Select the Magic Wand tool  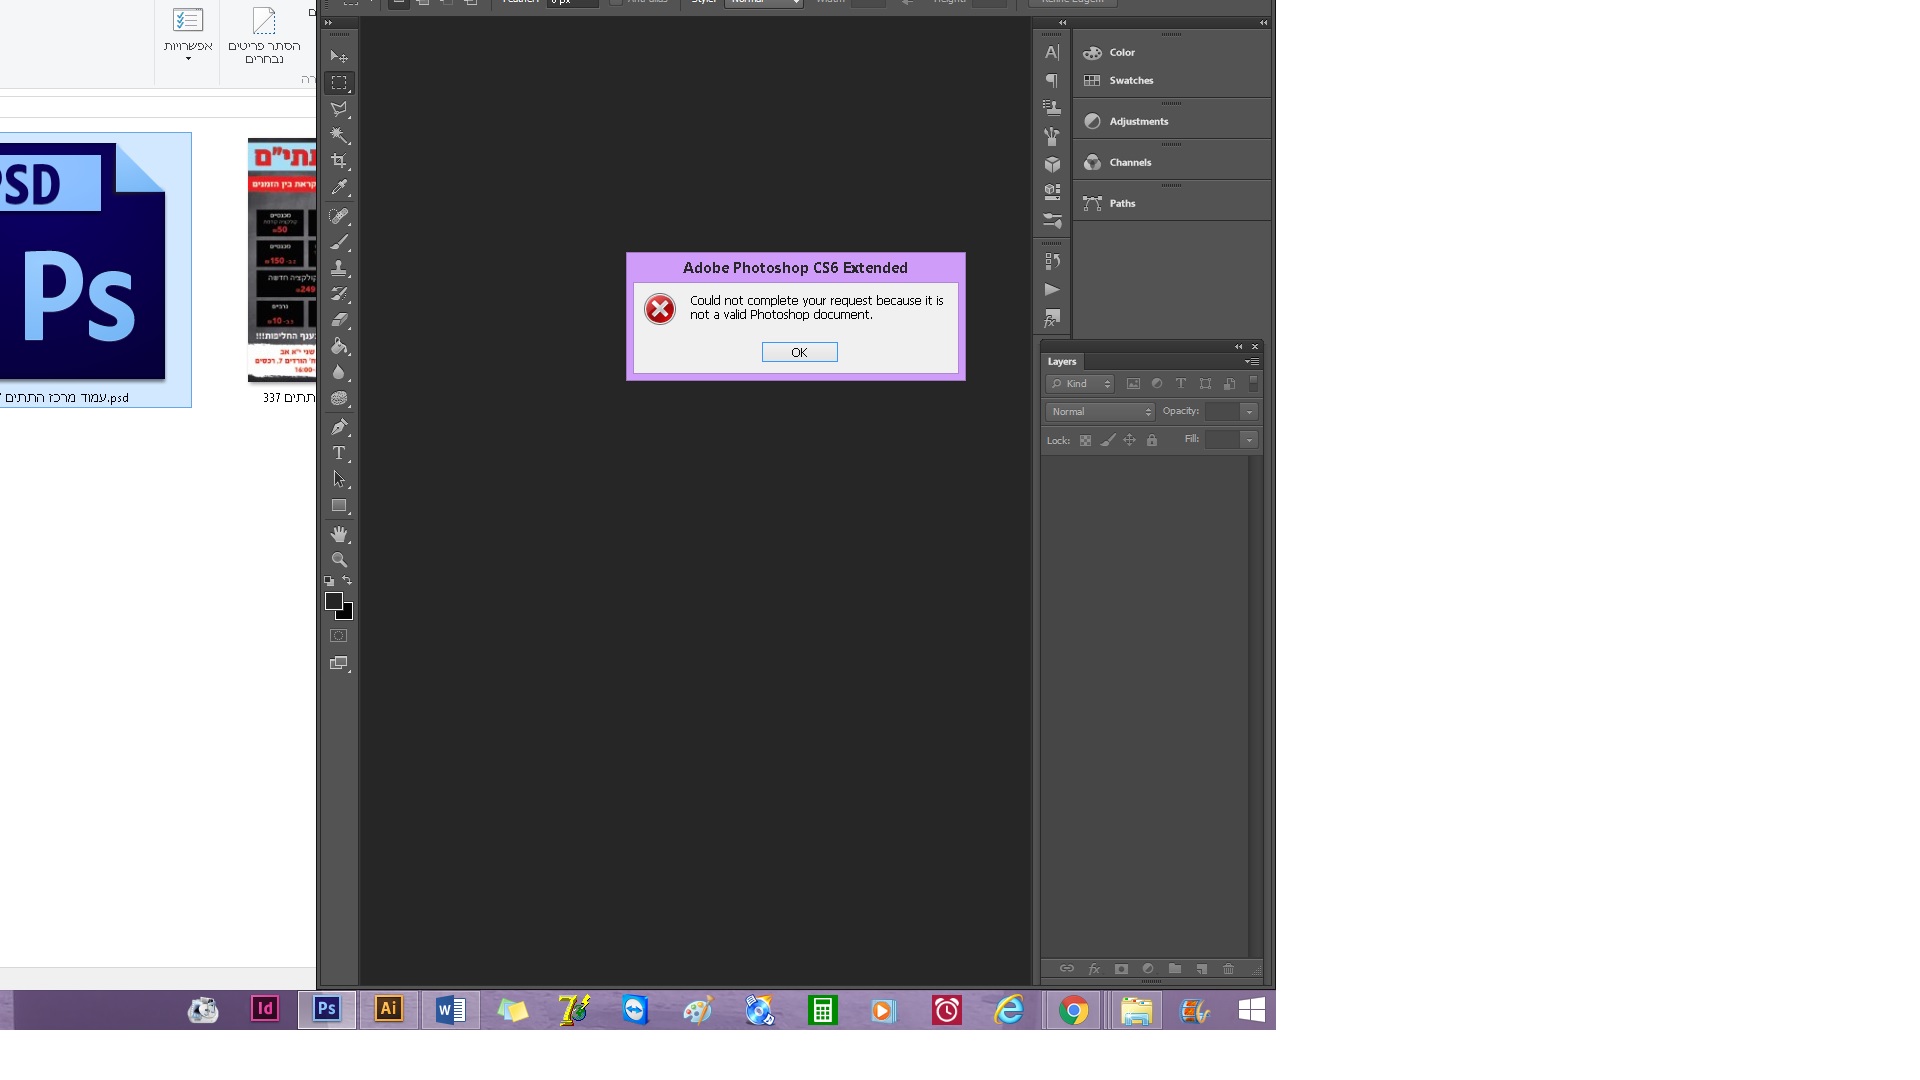339,135
